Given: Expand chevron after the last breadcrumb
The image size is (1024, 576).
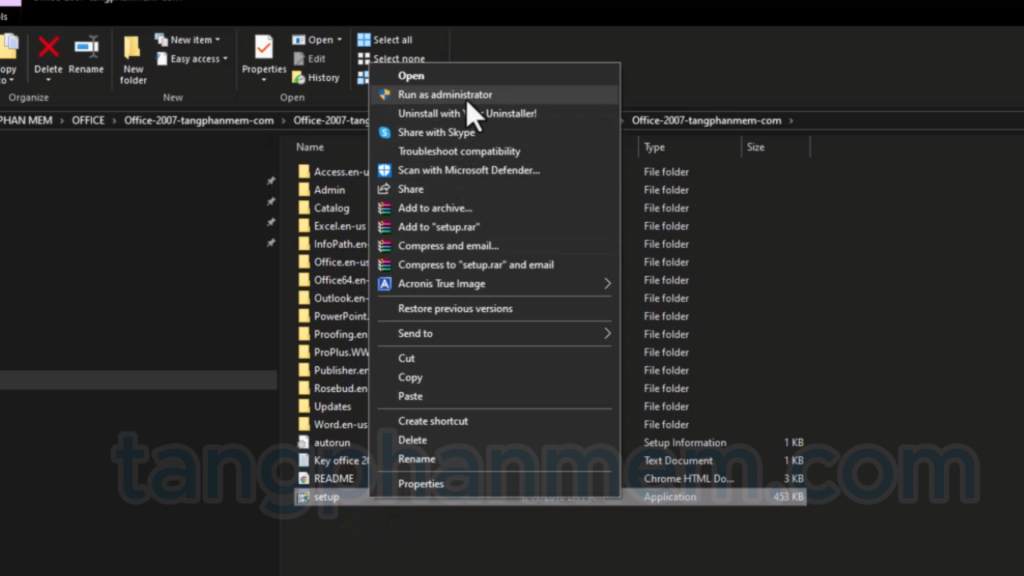Looking at the screenshot, I should [791, 121].
